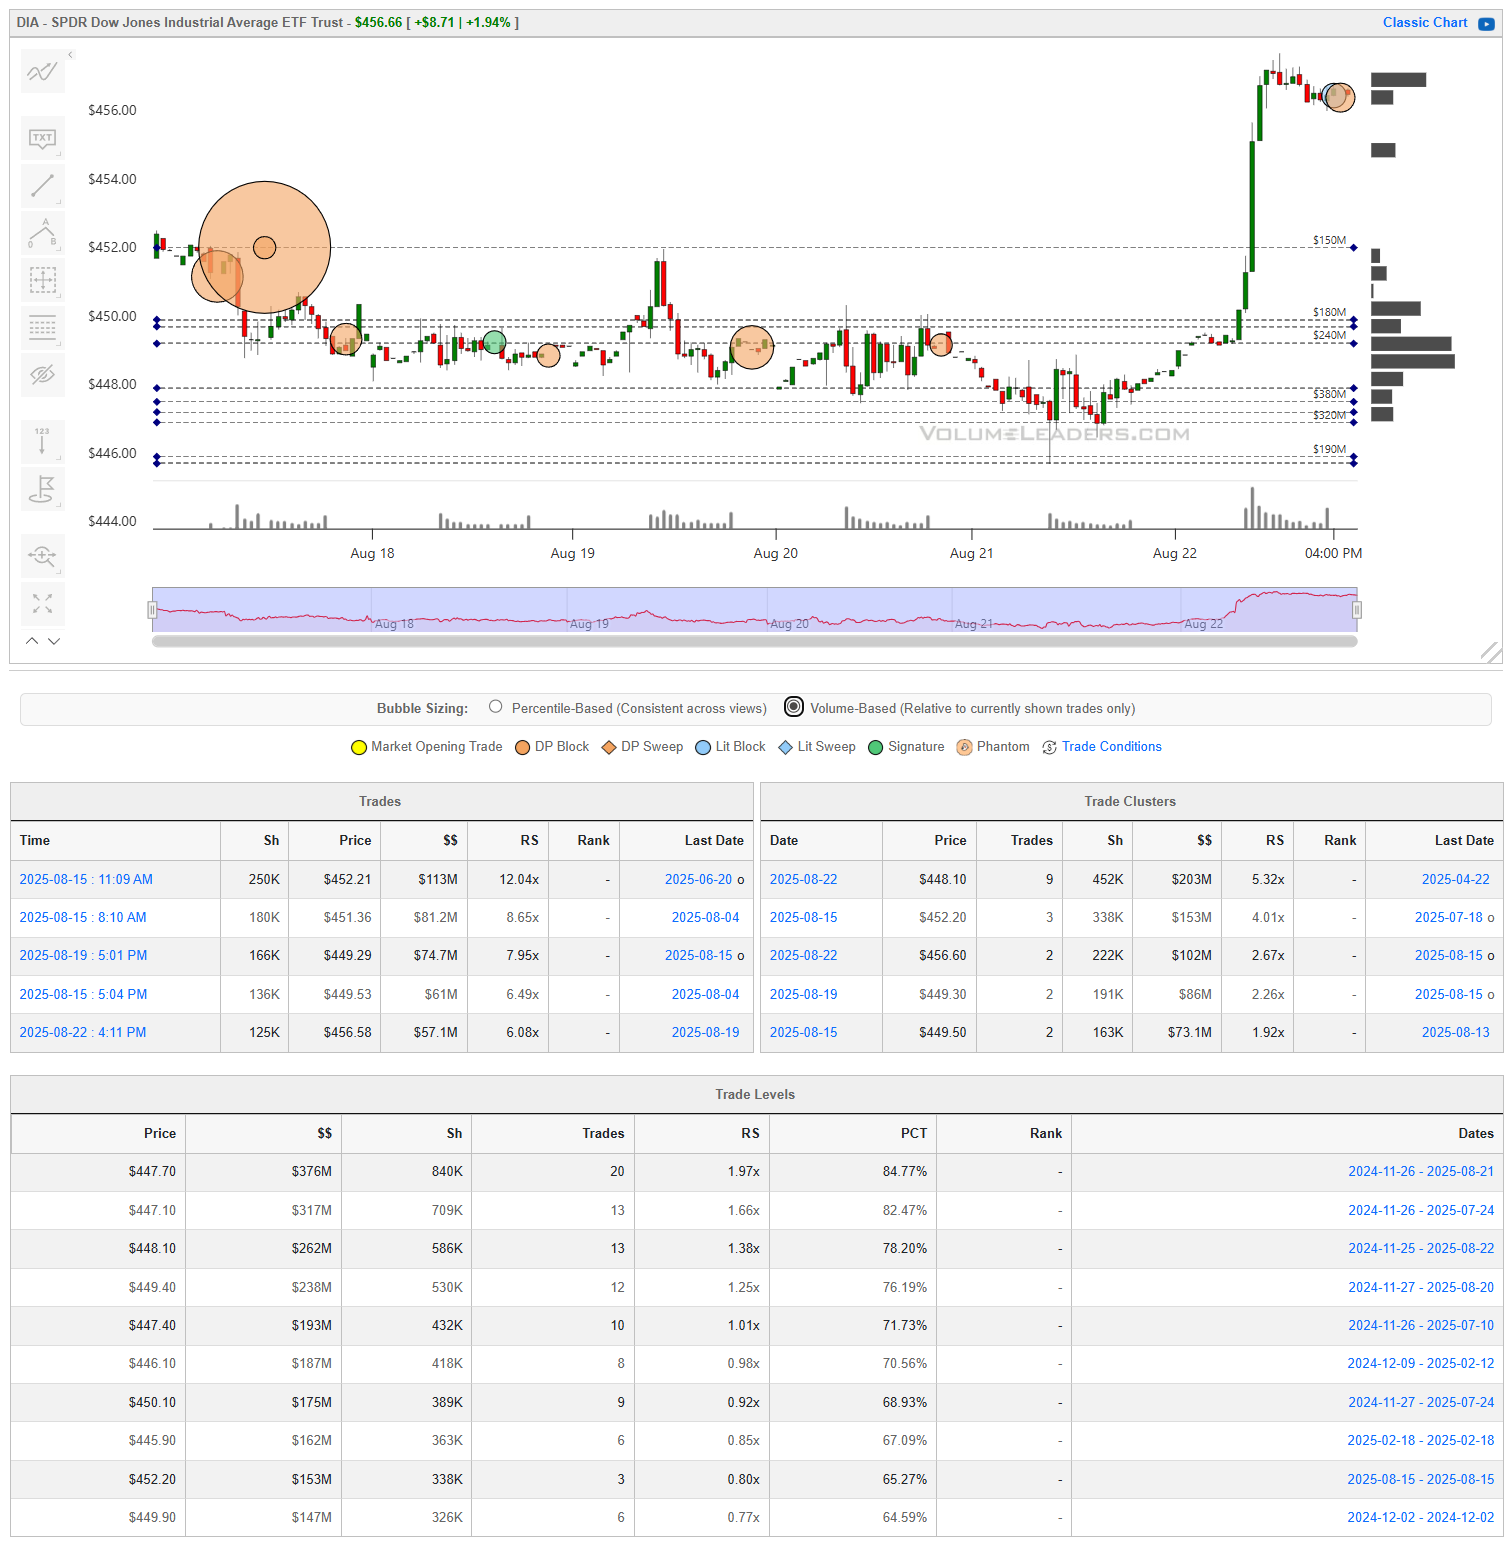Click the 12.04x RS cell in Trades
Viewport: 1510px width, 1543px height.
tap(508, 879)
